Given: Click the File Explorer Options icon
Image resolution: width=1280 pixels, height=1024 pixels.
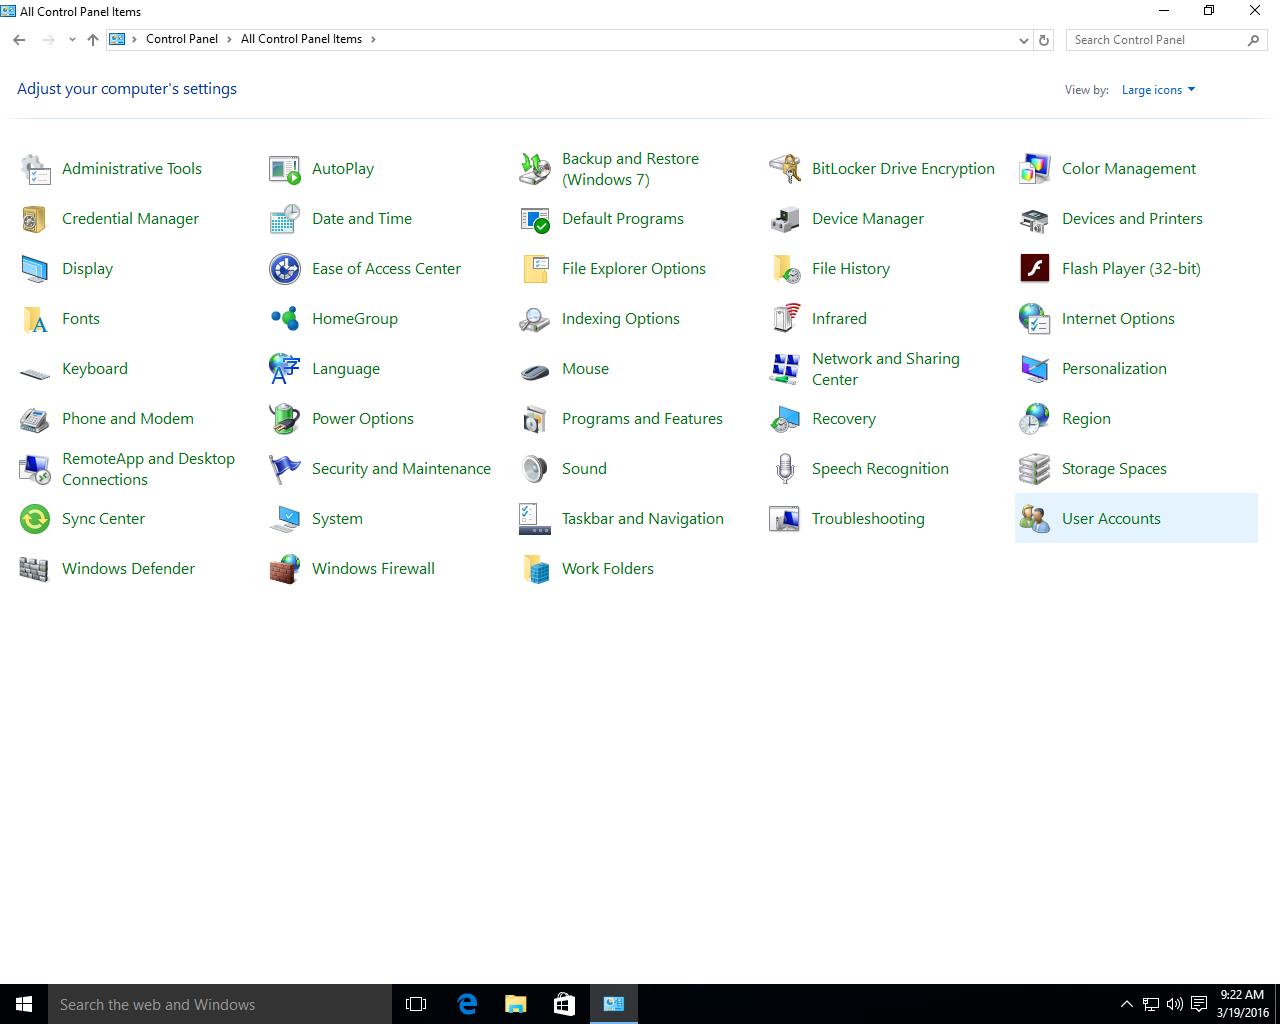Looking at the screenshot, I should pos(535,269).
